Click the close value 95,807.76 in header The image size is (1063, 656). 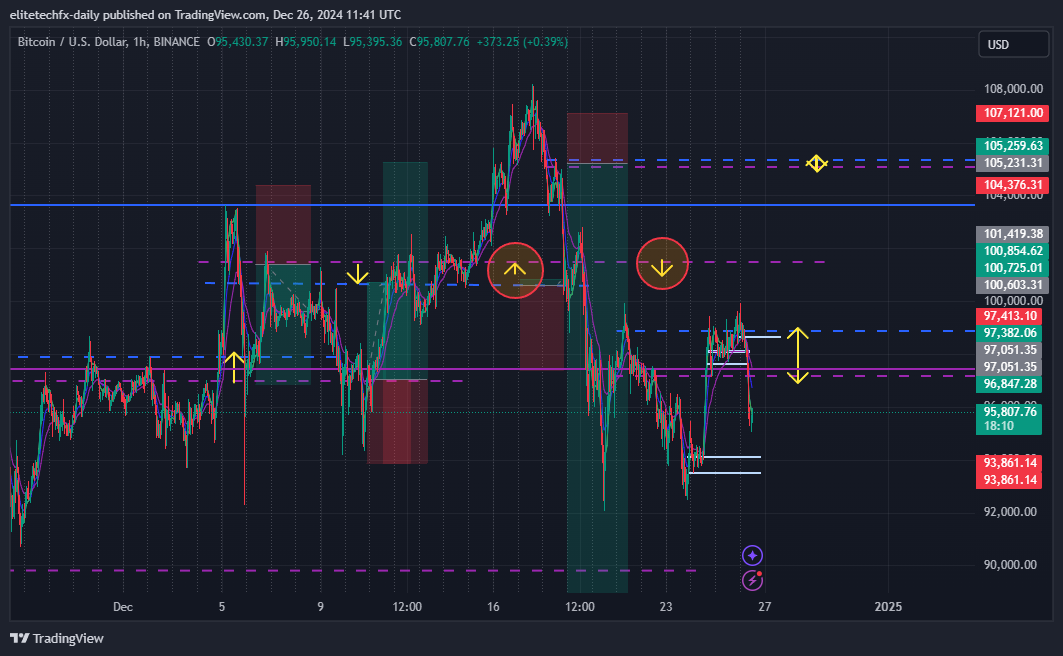tap(443, 42)
